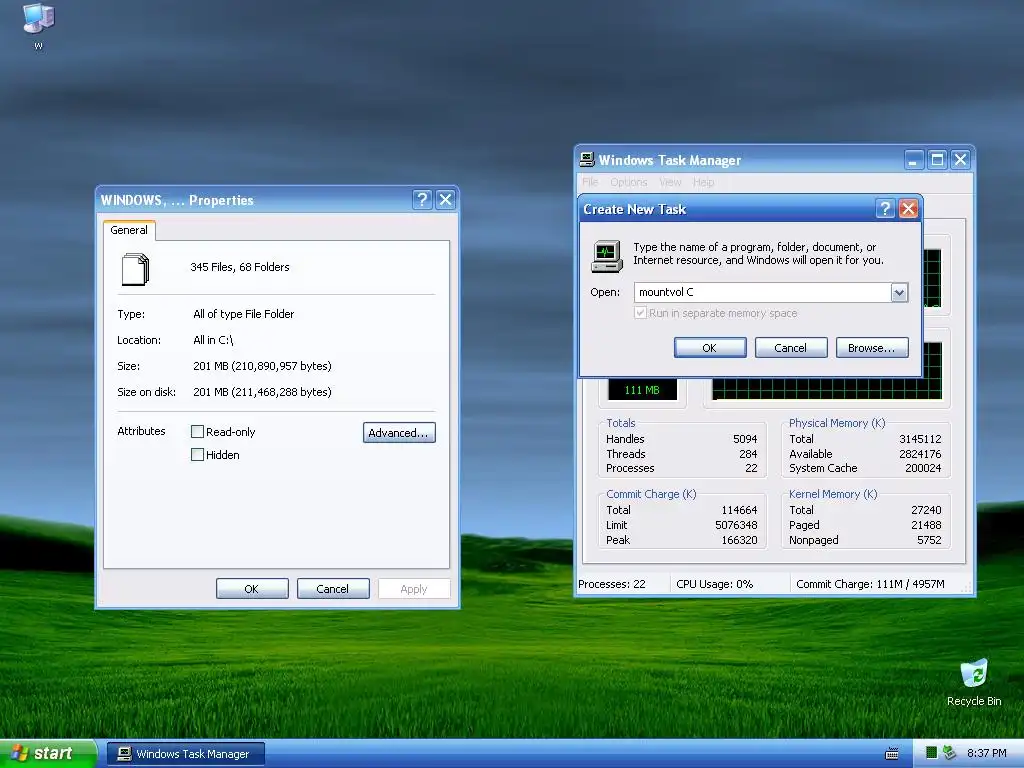Enable the Hidden attribute checkbox
1024x768 pixels.
click(197, 455)
